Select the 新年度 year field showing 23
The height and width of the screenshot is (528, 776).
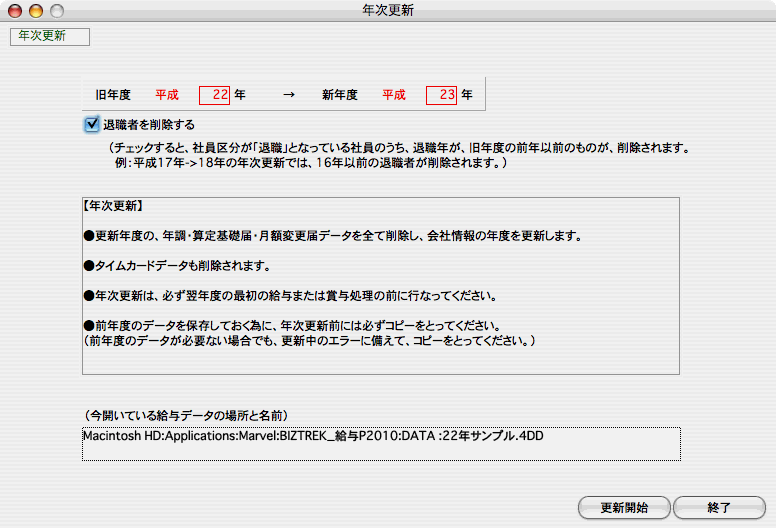pos(441,95)
